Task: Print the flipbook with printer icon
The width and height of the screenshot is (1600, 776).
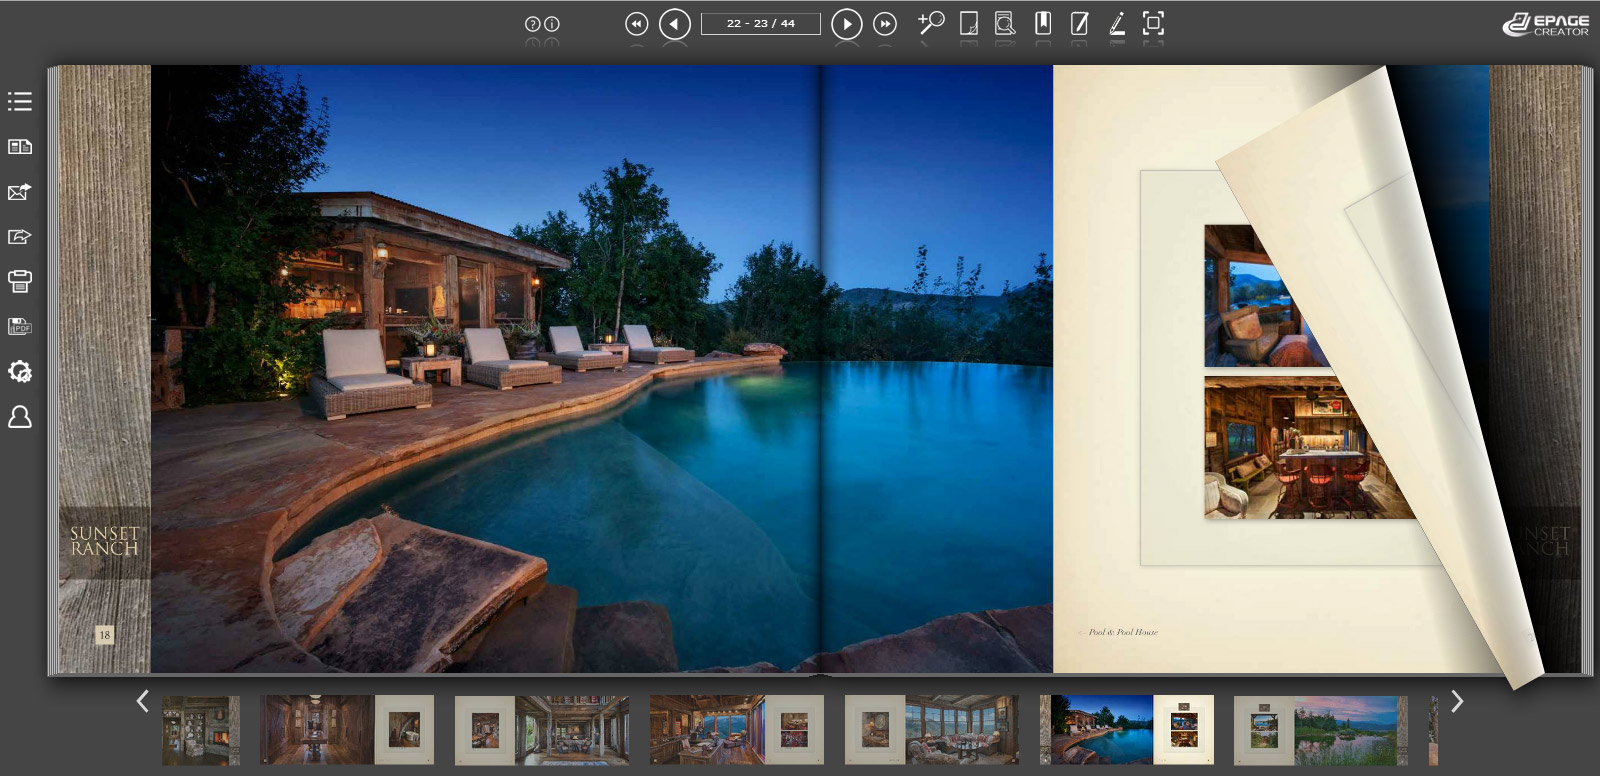Action: click(x=20, y=281)
